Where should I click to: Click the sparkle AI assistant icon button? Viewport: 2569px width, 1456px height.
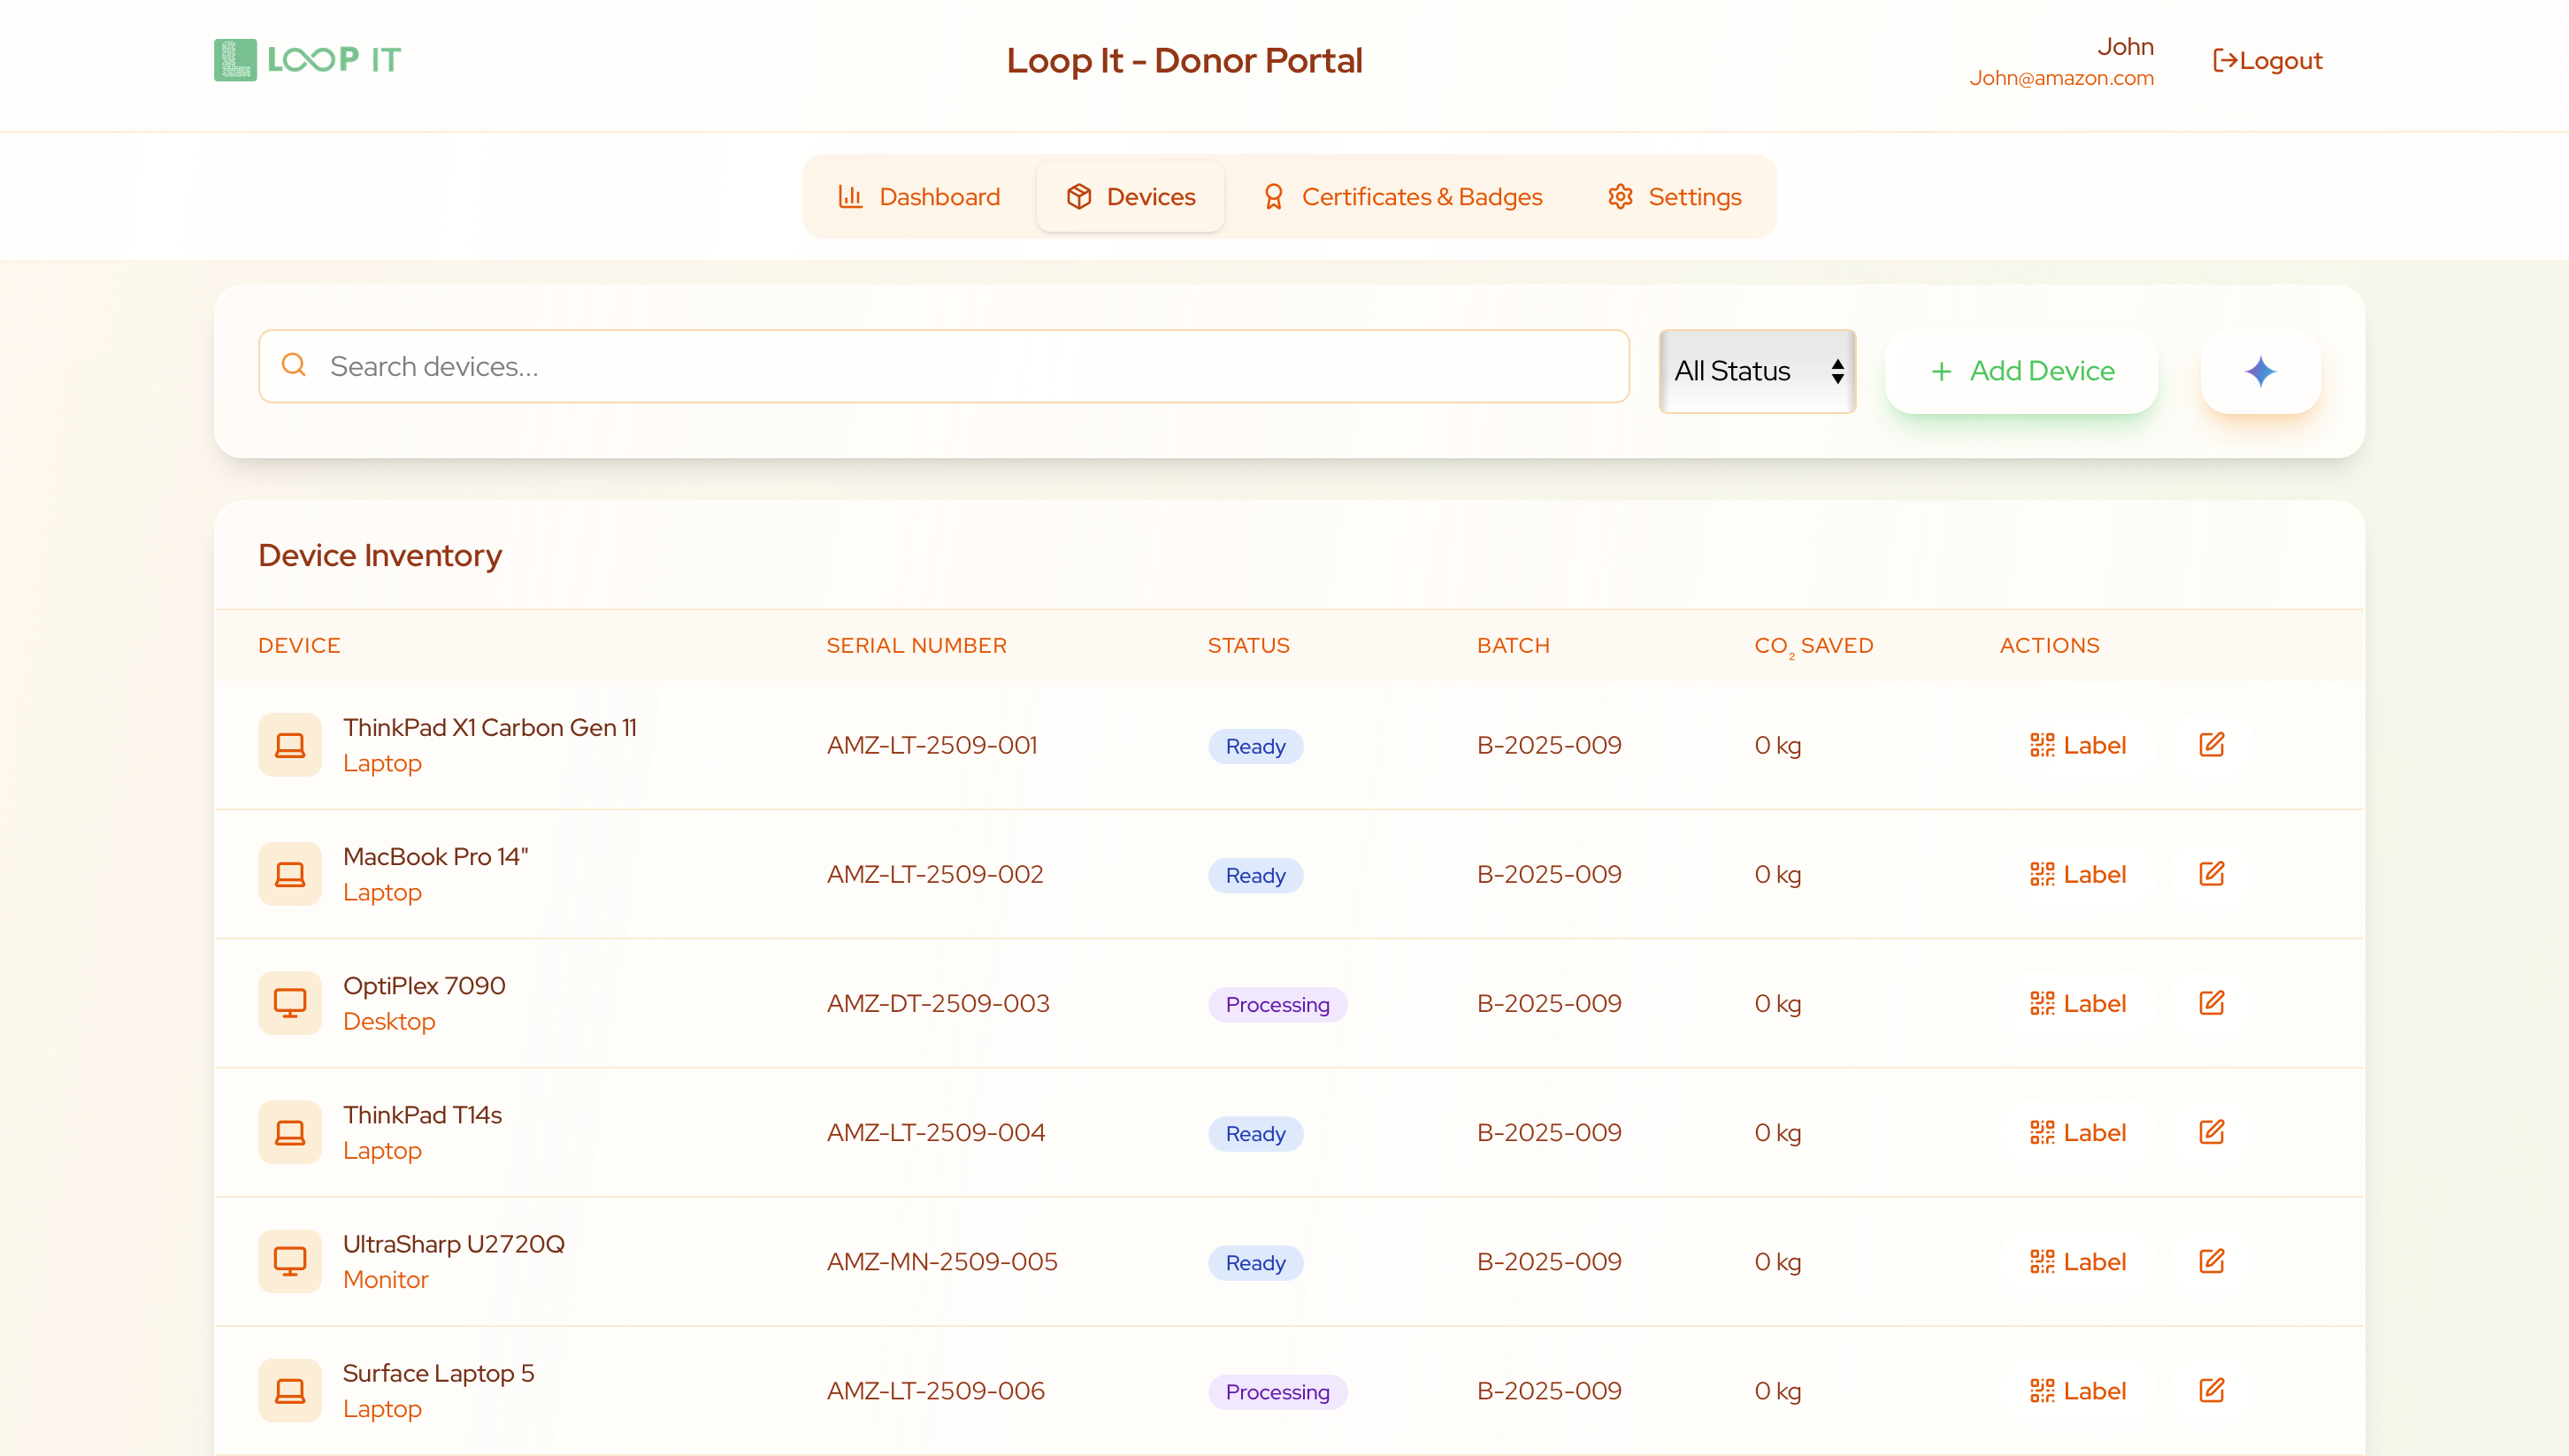[x=2259, y=371]
